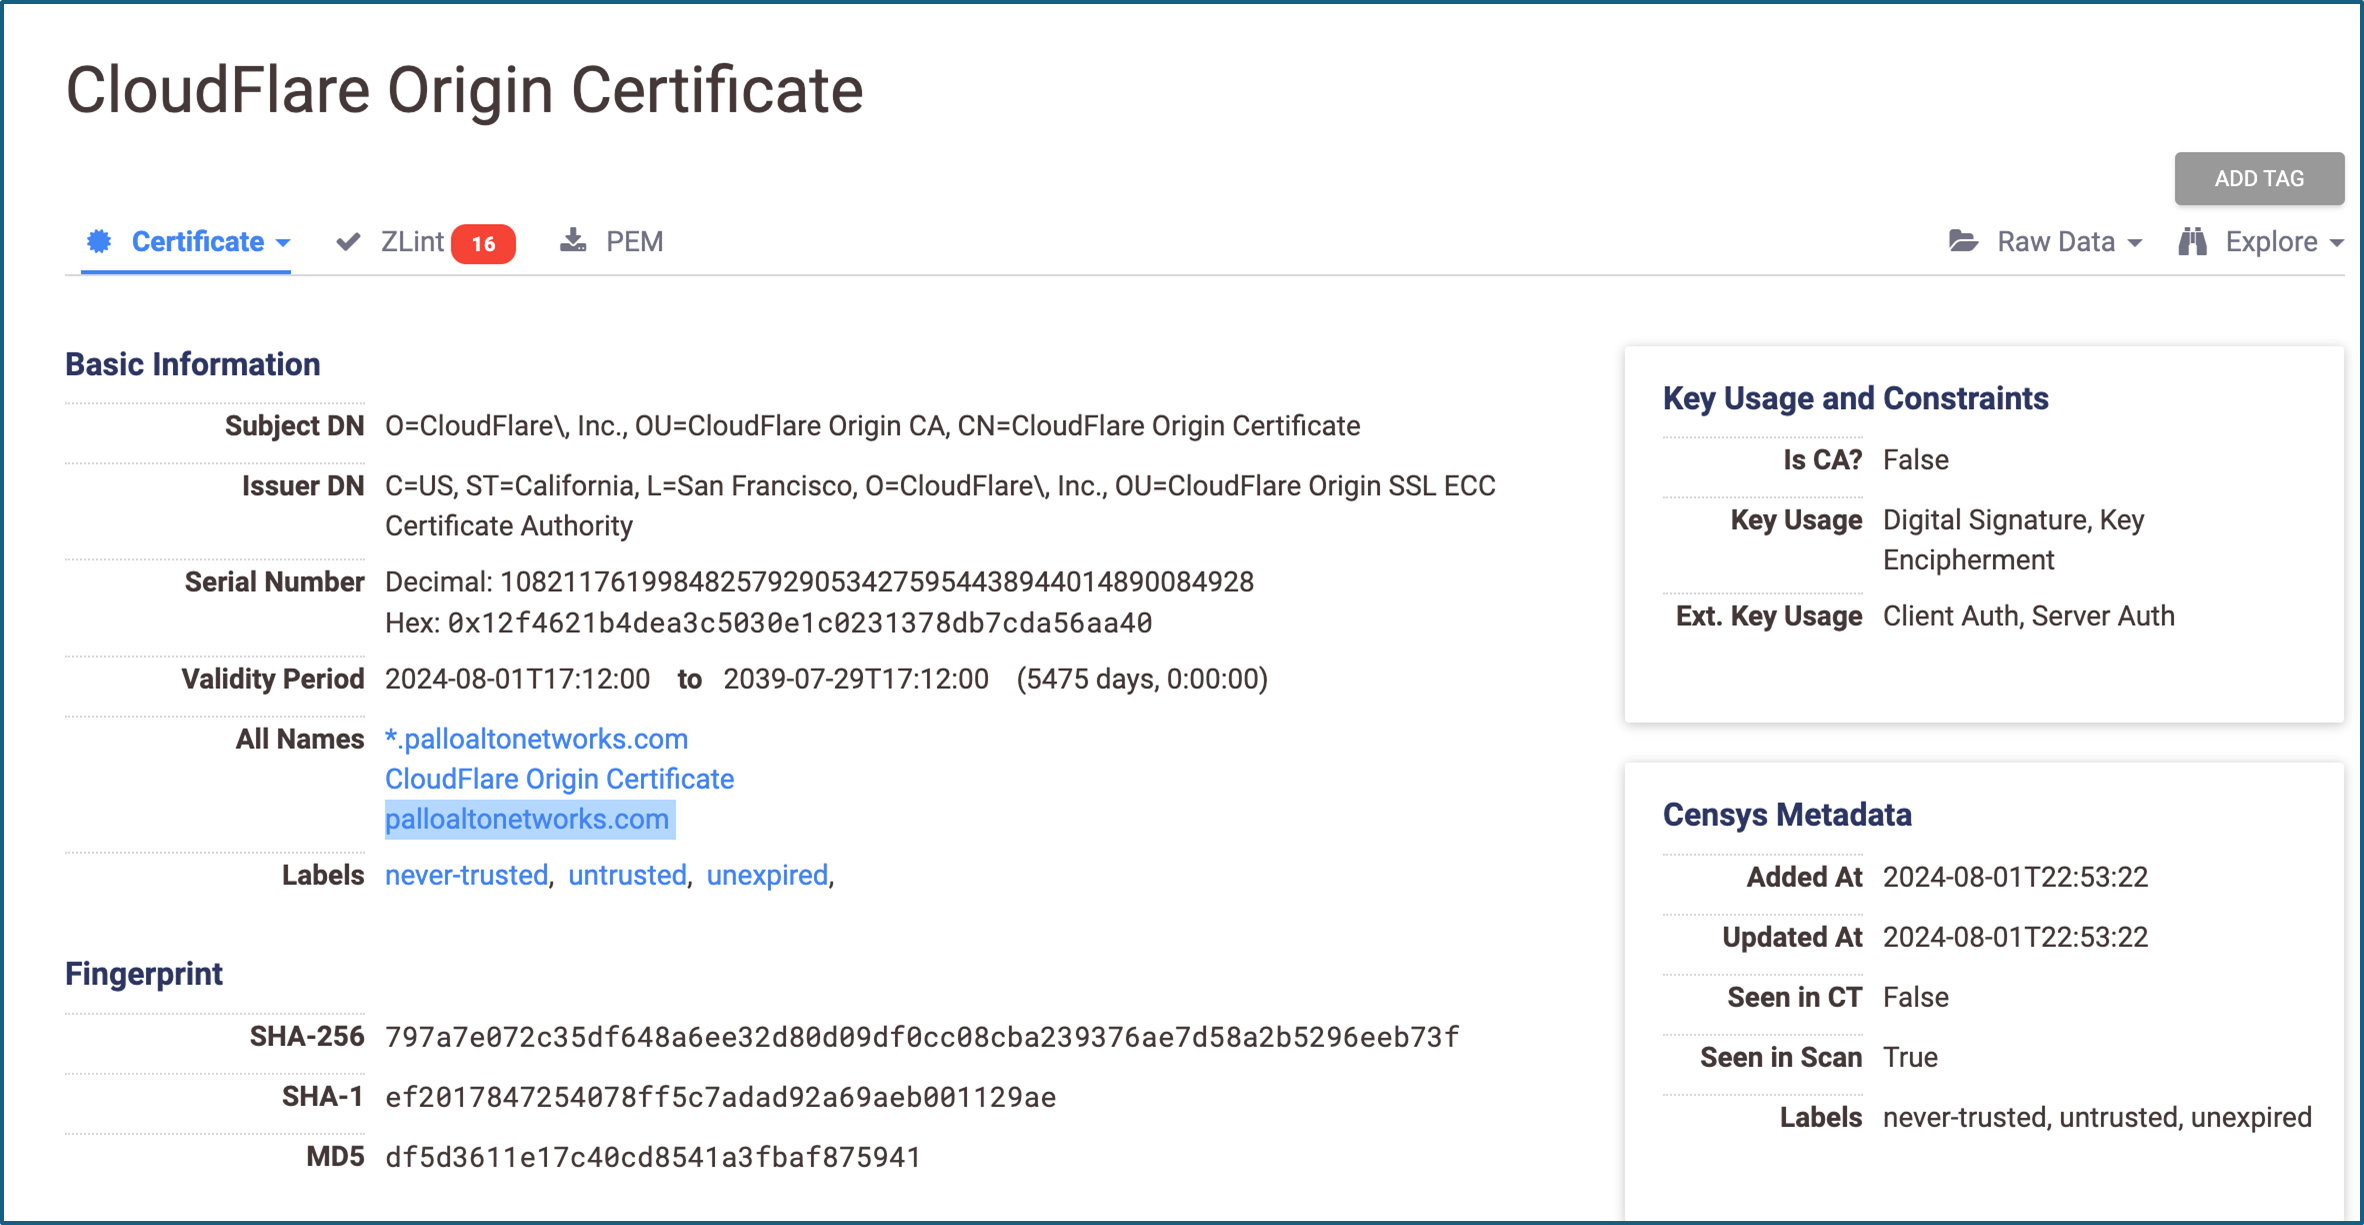Open the unexpired label link
Viewport: 2364px width, 1225px height.
point(767,875)
